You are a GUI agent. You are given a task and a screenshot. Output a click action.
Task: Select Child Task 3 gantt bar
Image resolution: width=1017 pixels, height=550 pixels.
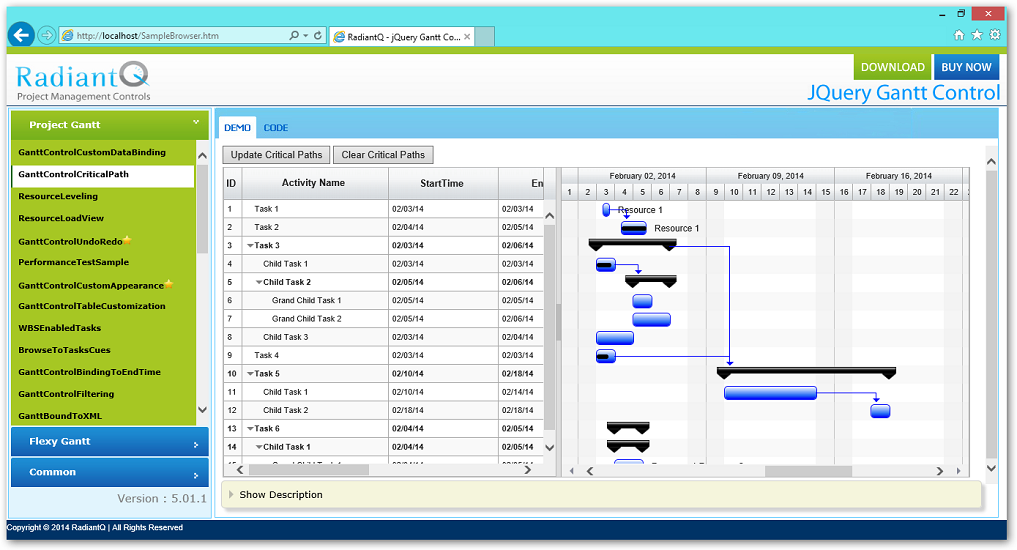coord(615,338)
